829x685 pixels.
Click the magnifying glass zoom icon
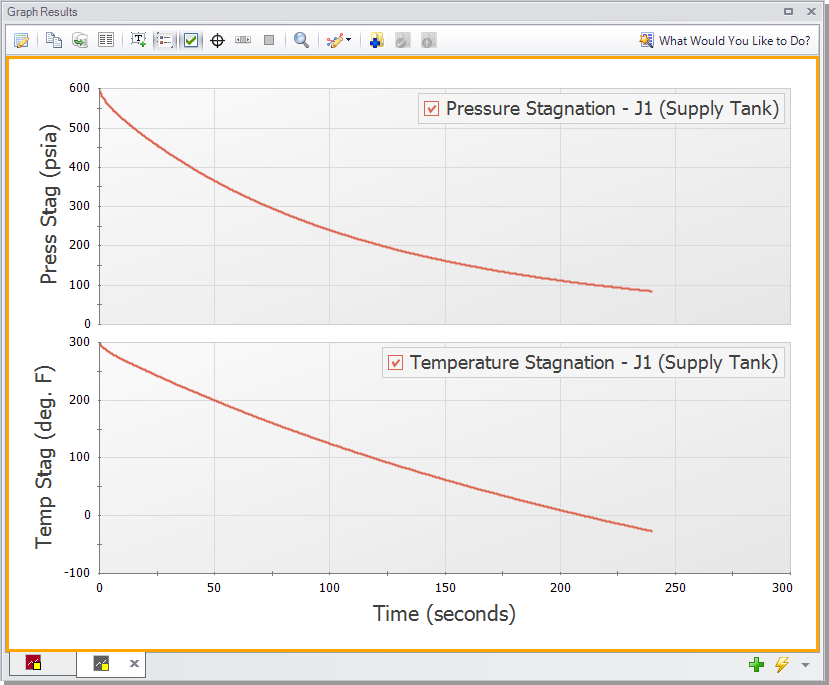[x=301, y=41]
